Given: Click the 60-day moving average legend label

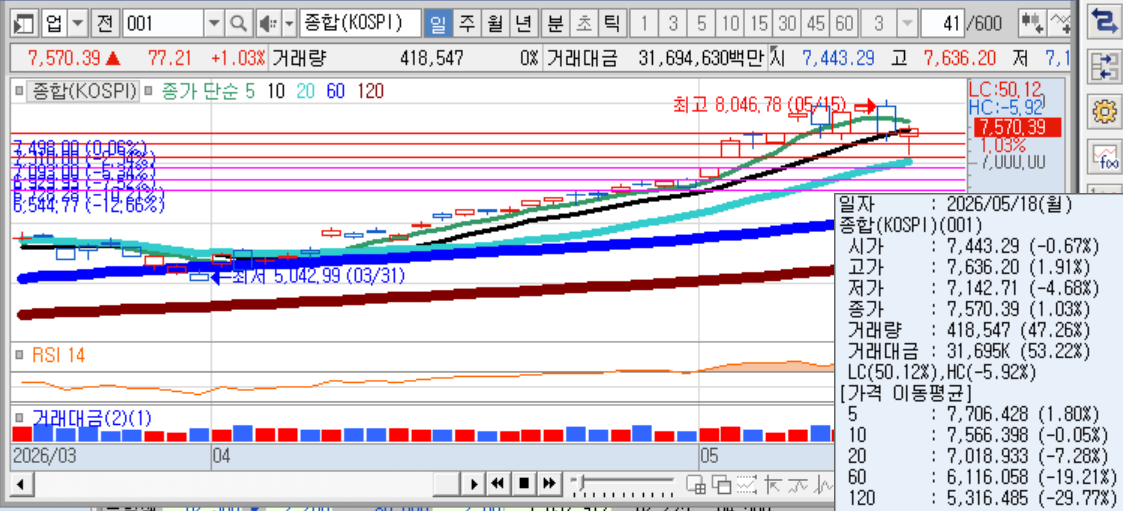Looking at the screenshot, I should [336, 91].
